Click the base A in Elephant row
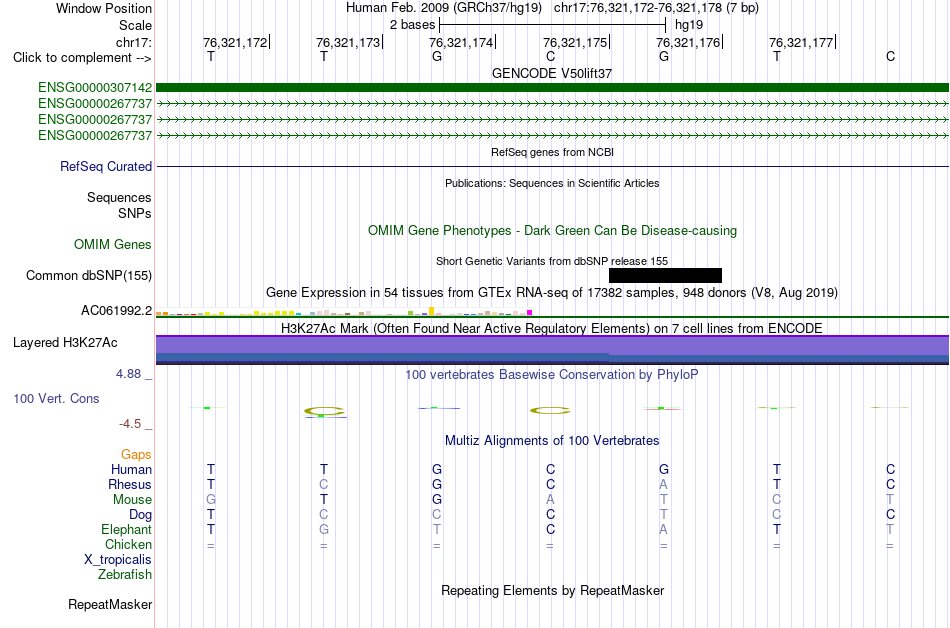950x628 pixels. (x=663, y=529)
